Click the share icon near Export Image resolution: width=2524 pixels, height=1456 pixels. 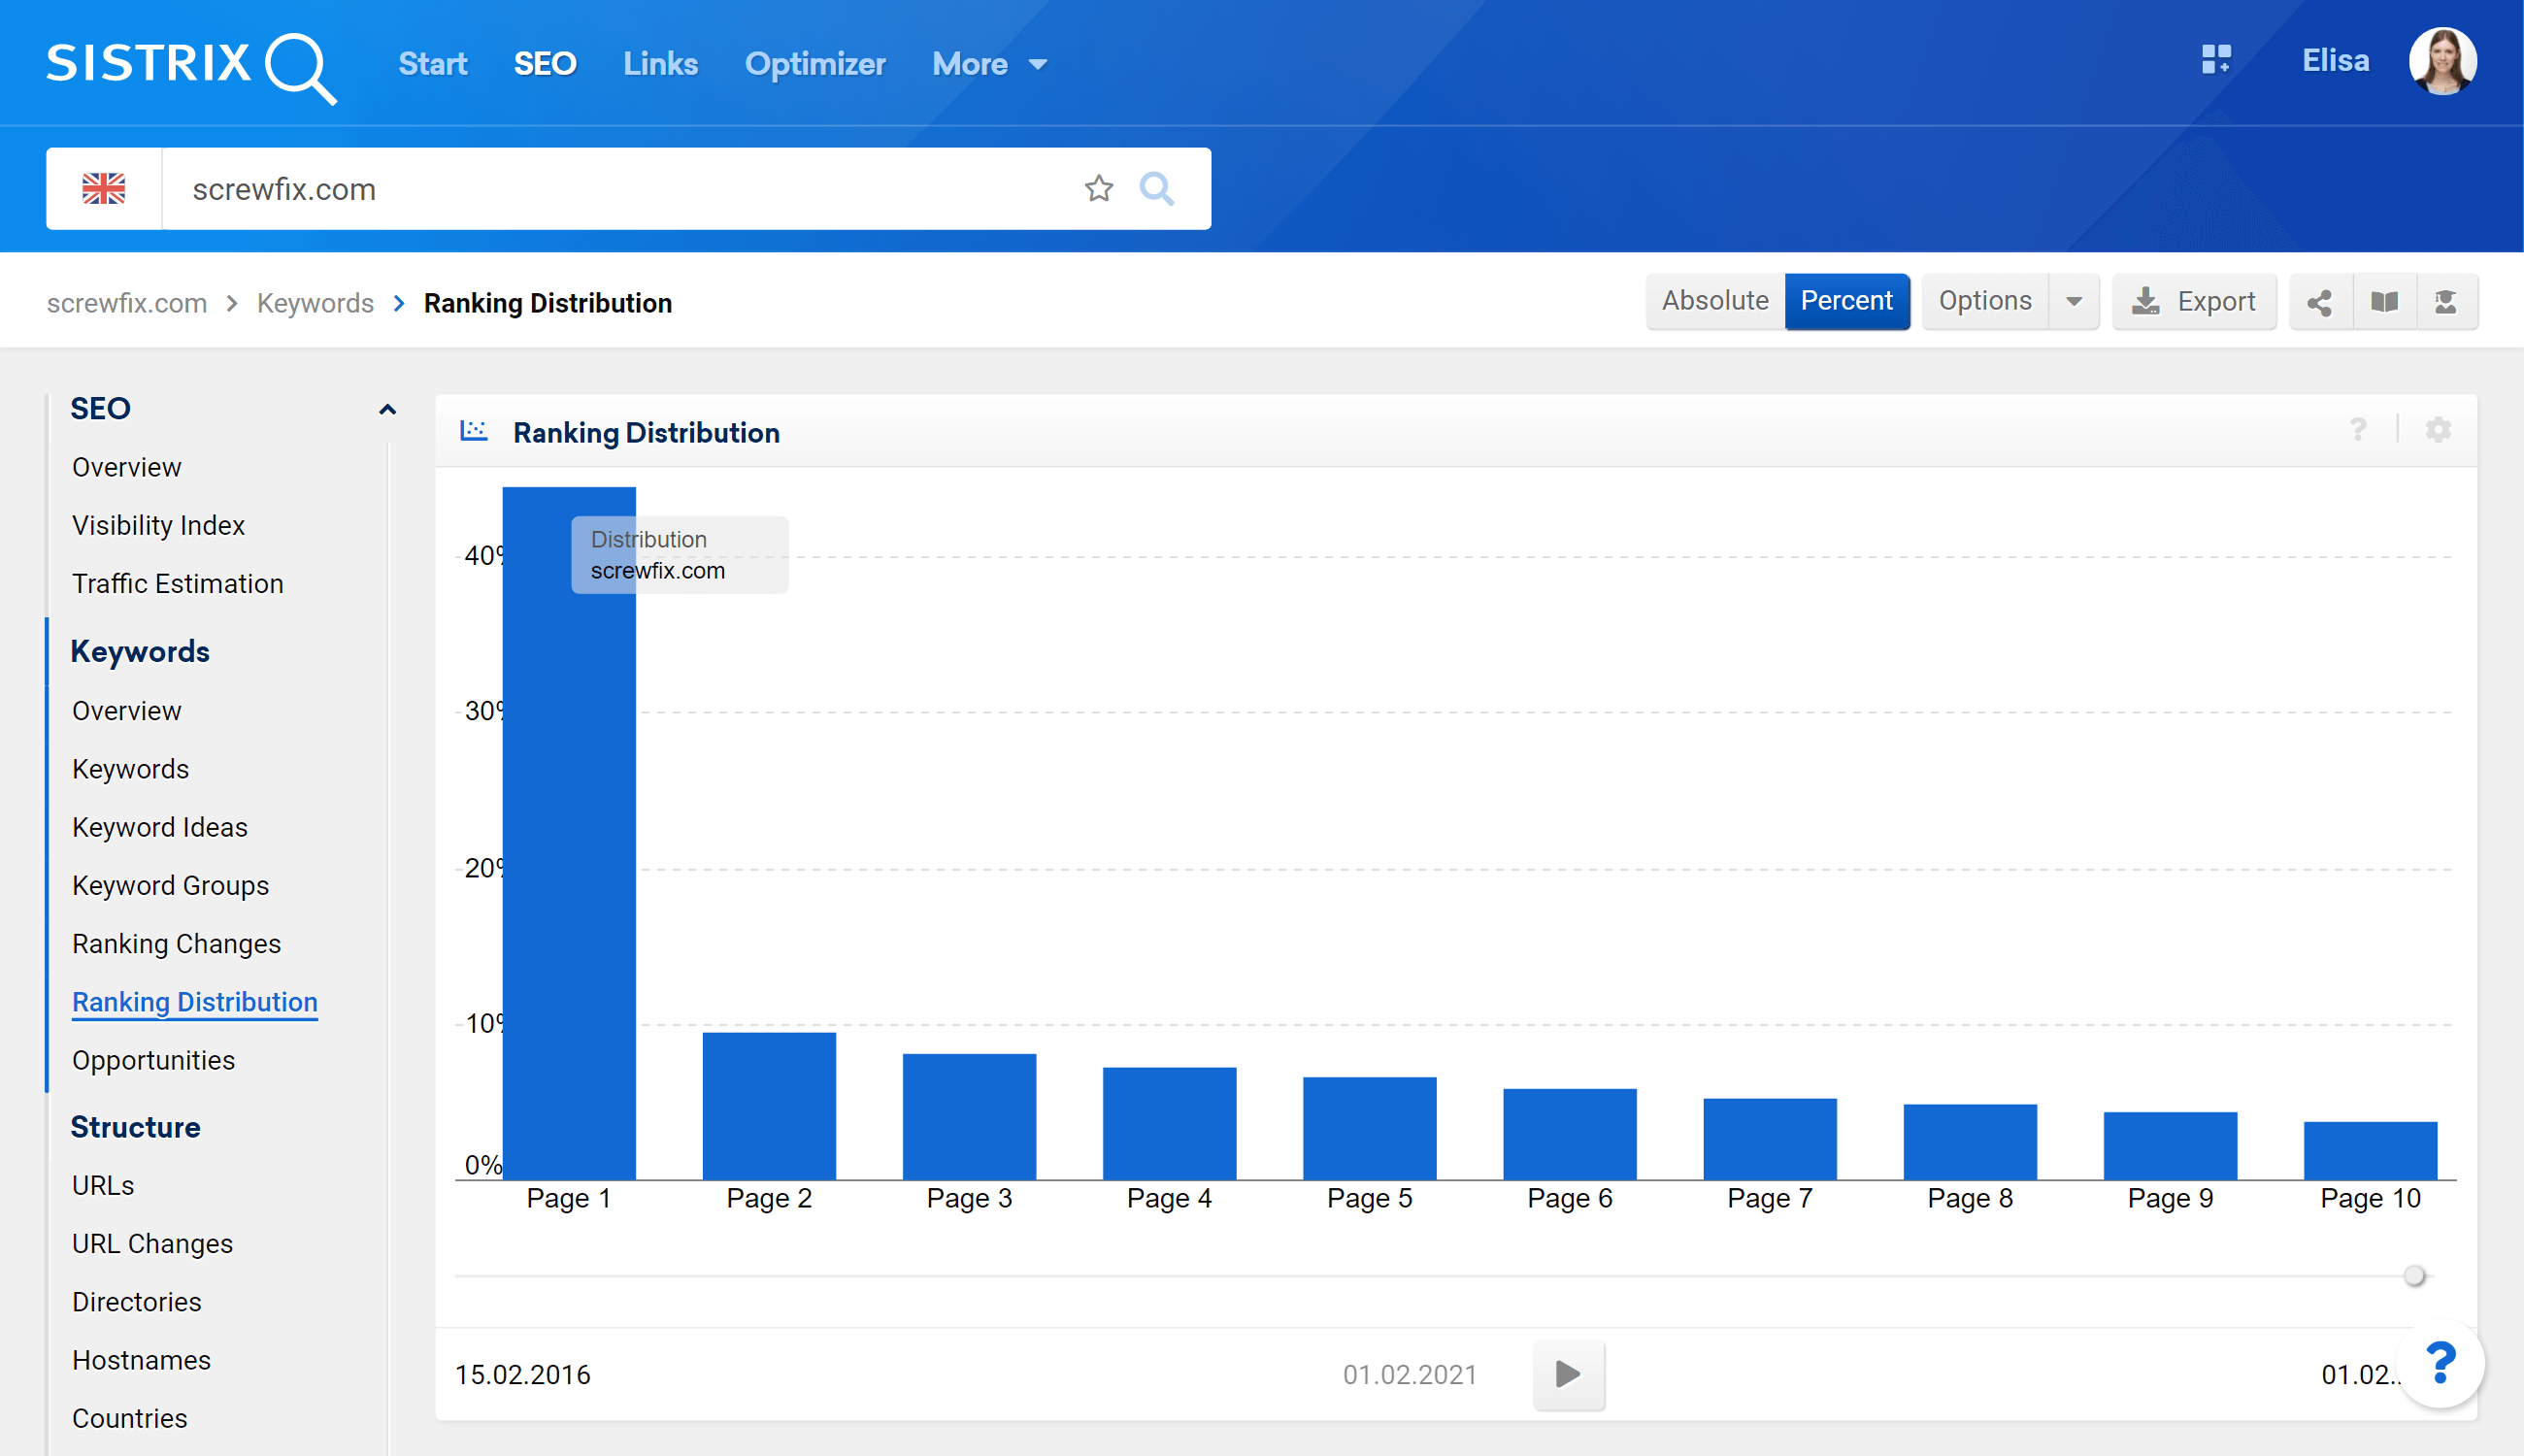2321,301
